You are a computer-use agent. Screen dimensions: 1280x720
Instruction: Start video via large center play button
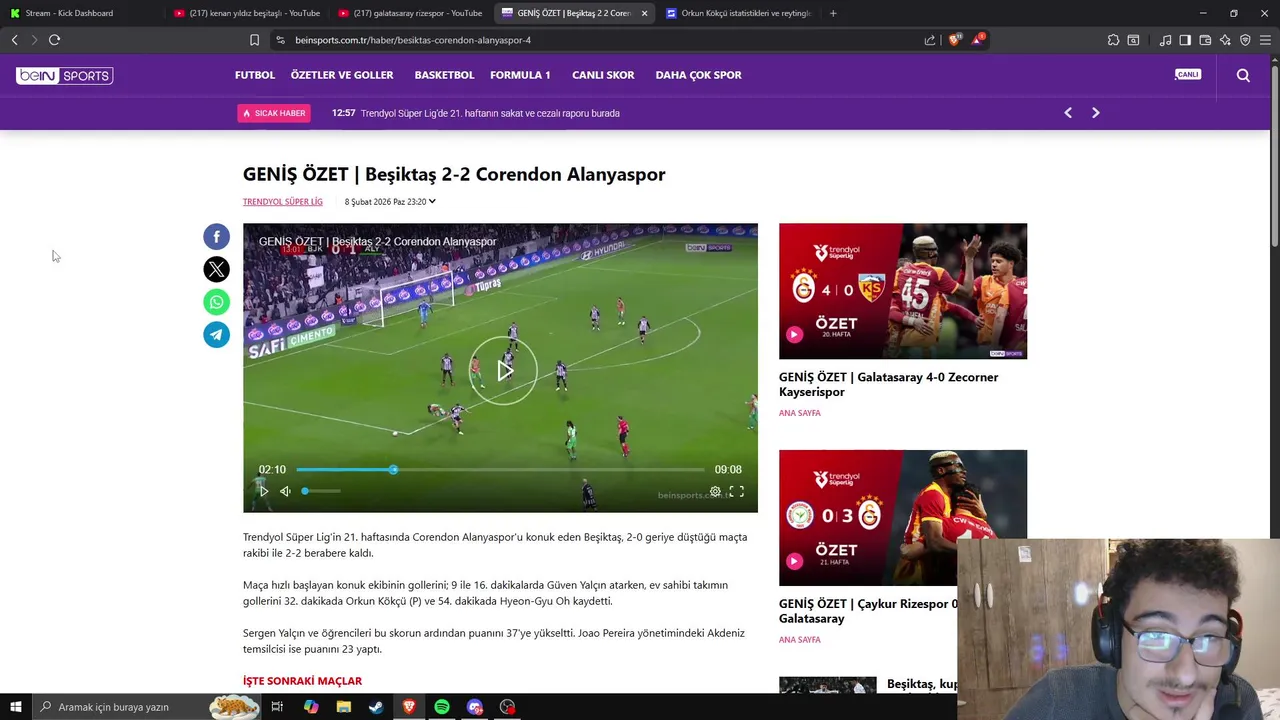pyautogui.click(x=503, y=371)
